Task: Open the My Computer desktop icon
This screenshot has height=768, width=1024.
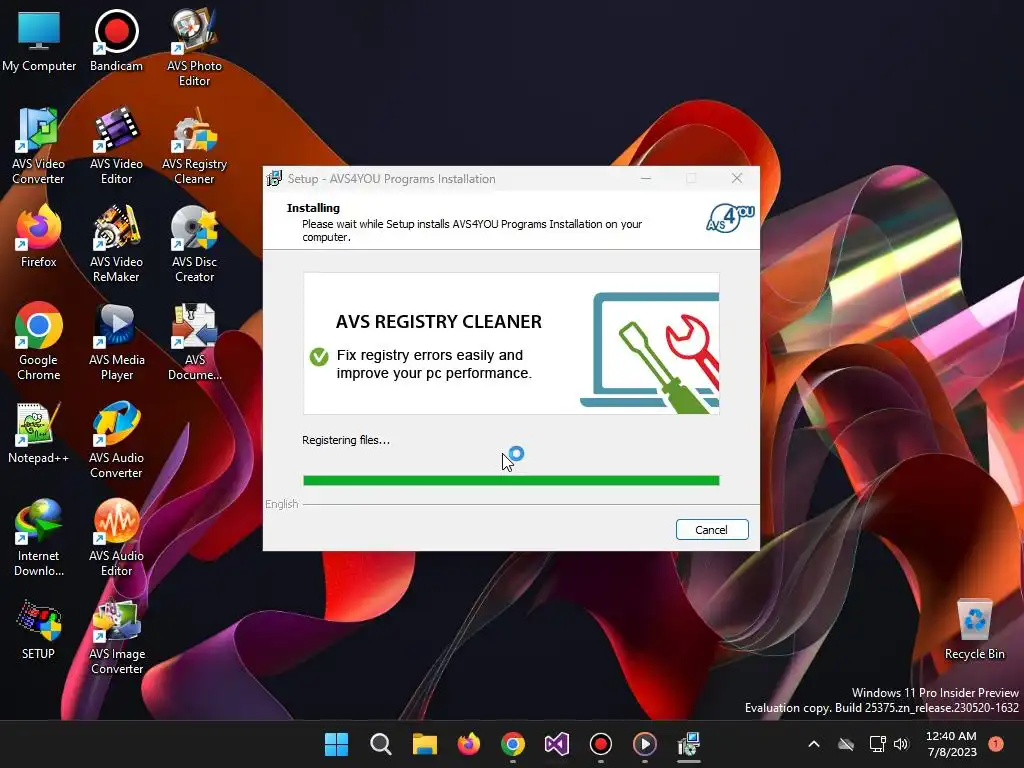Action: (39, 40)
